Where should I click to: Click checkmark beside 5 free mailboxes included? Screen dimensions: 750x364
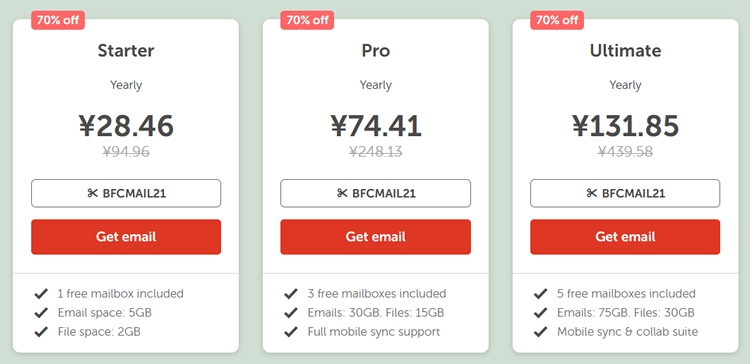(540, 293)
